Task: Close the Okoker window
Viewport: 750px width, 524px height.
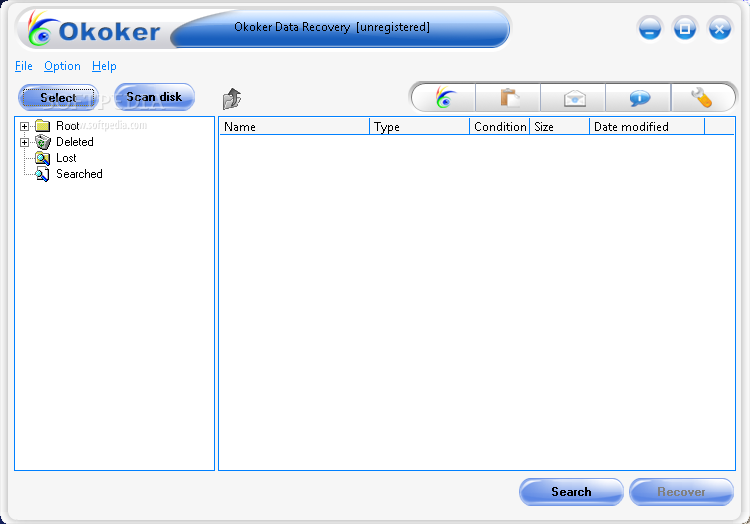Action: [719, 30]
